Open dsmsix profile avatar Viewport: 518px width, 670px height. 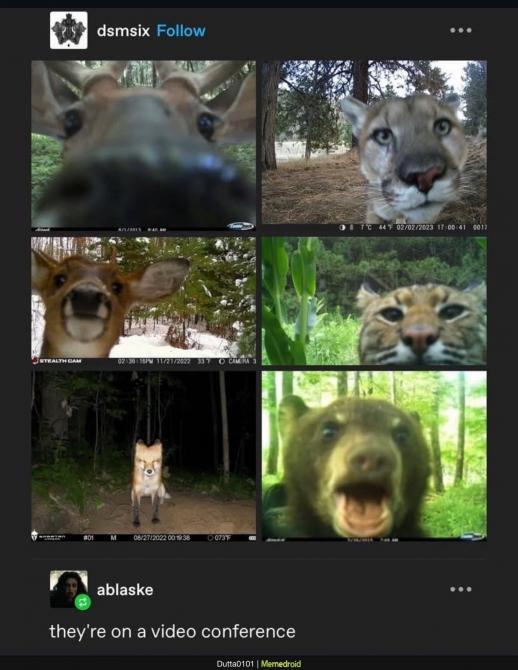click(x=69, y=30)
